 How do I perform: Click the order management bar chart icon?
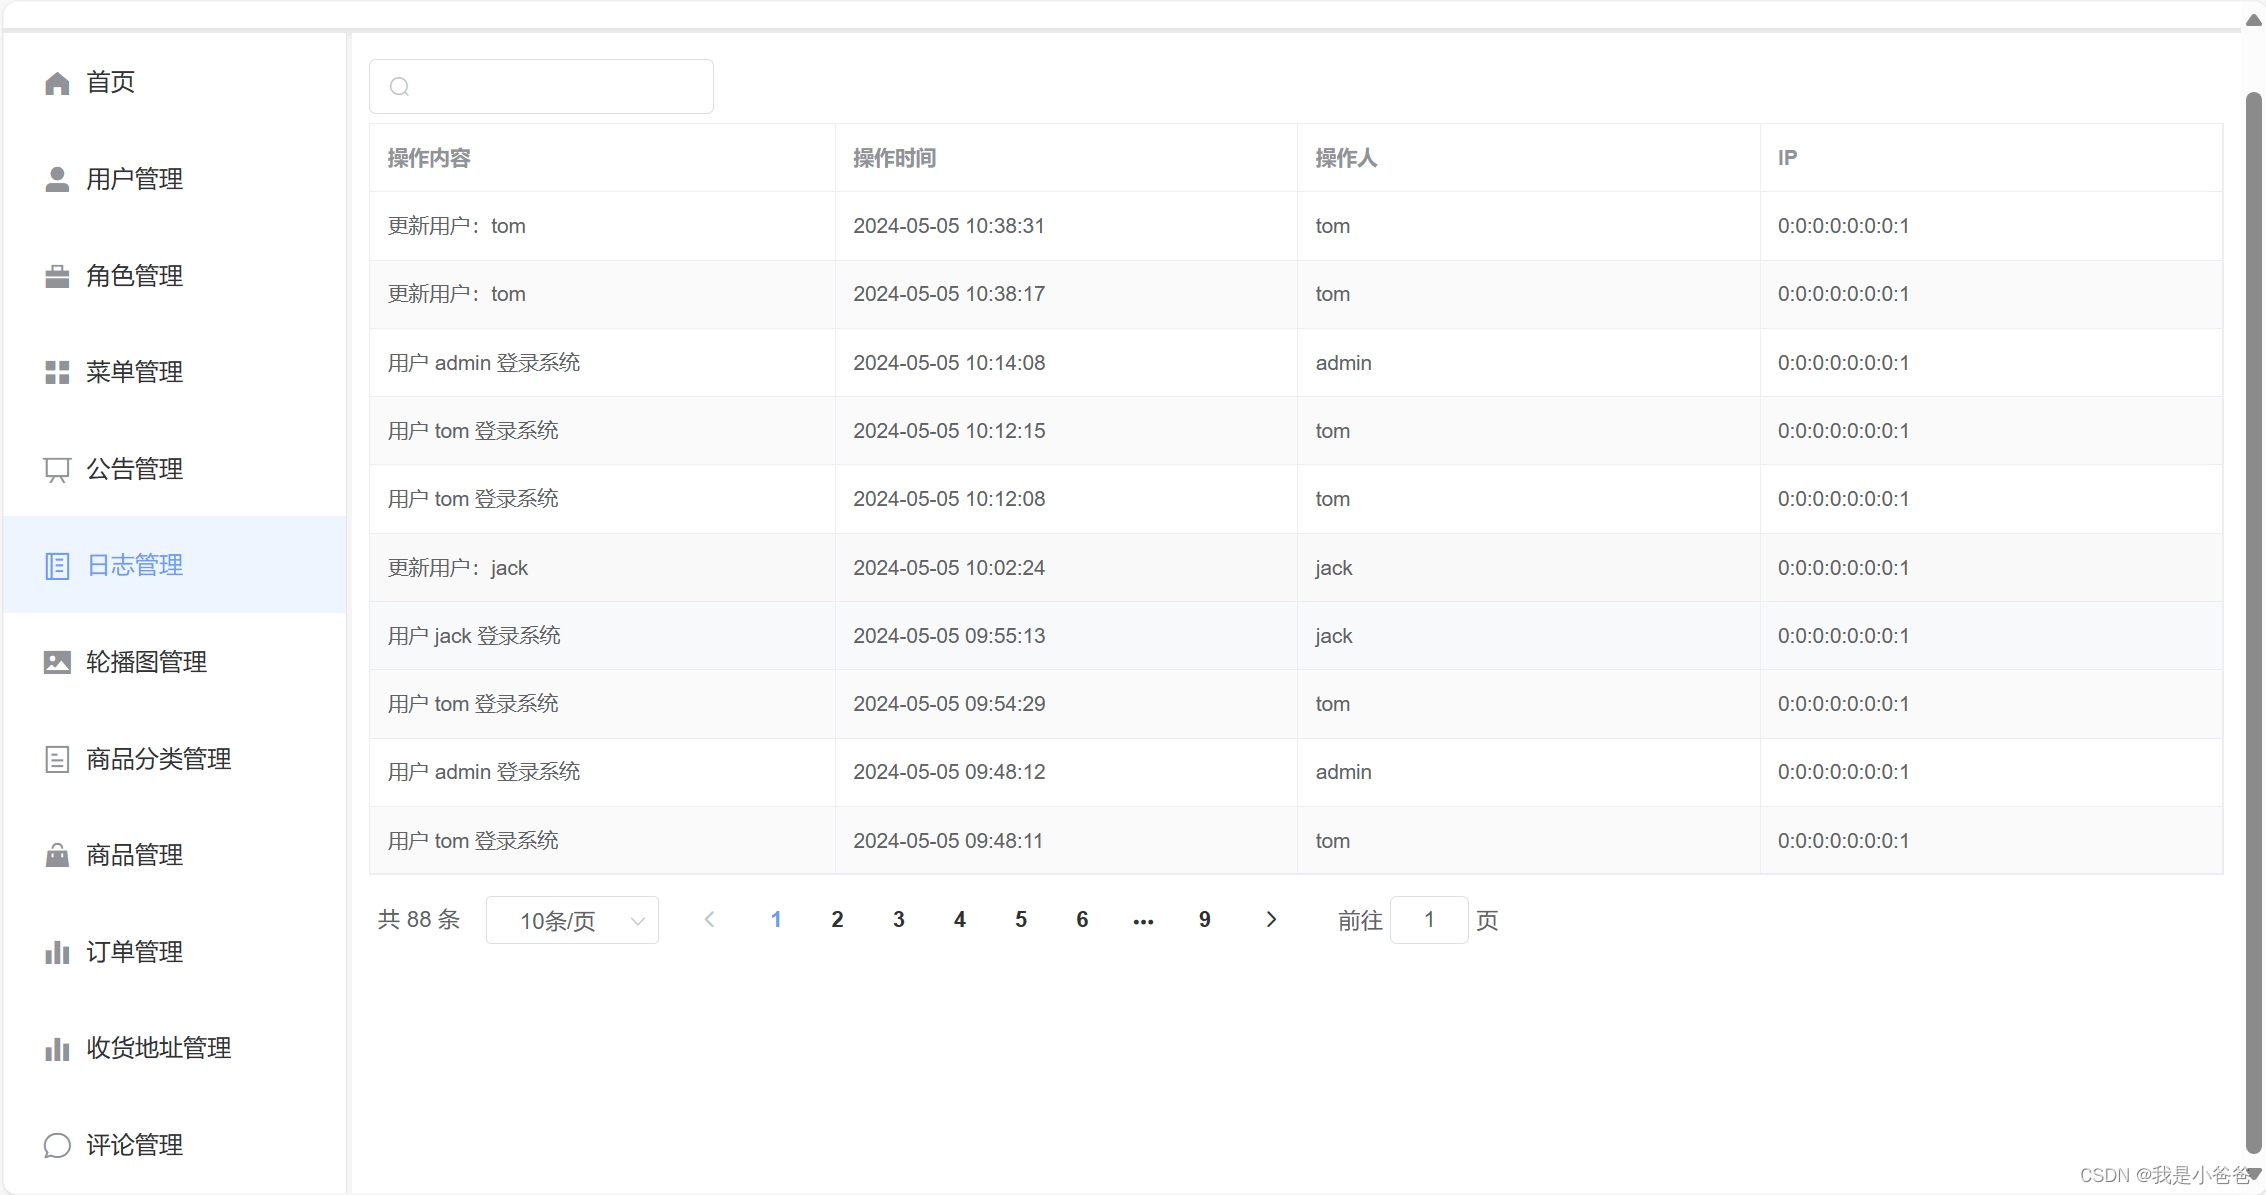click(57, 951)
